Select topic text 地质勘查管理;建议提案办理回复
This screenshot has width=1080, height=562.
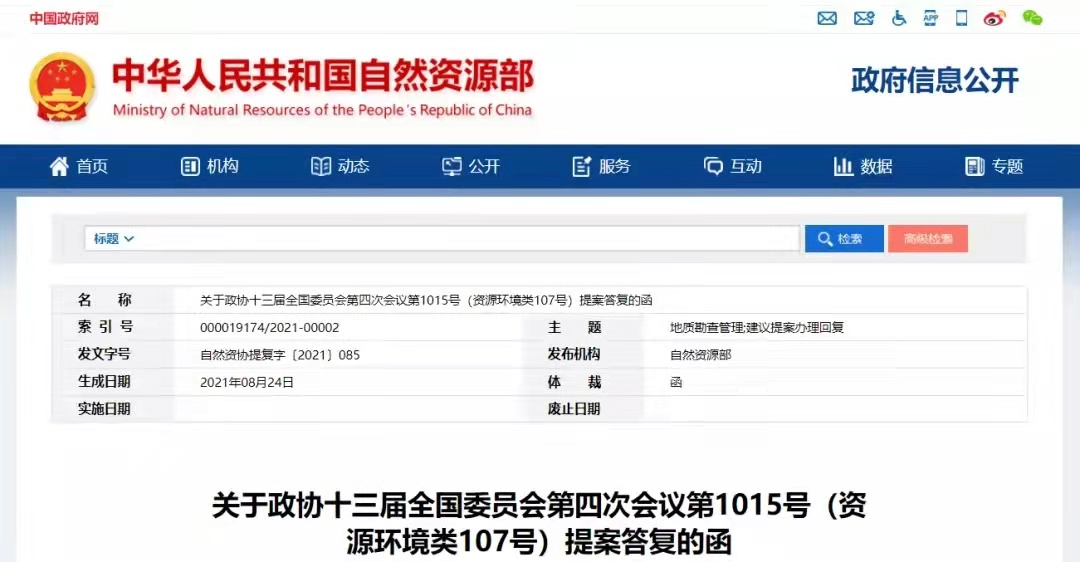pos(757,328)
